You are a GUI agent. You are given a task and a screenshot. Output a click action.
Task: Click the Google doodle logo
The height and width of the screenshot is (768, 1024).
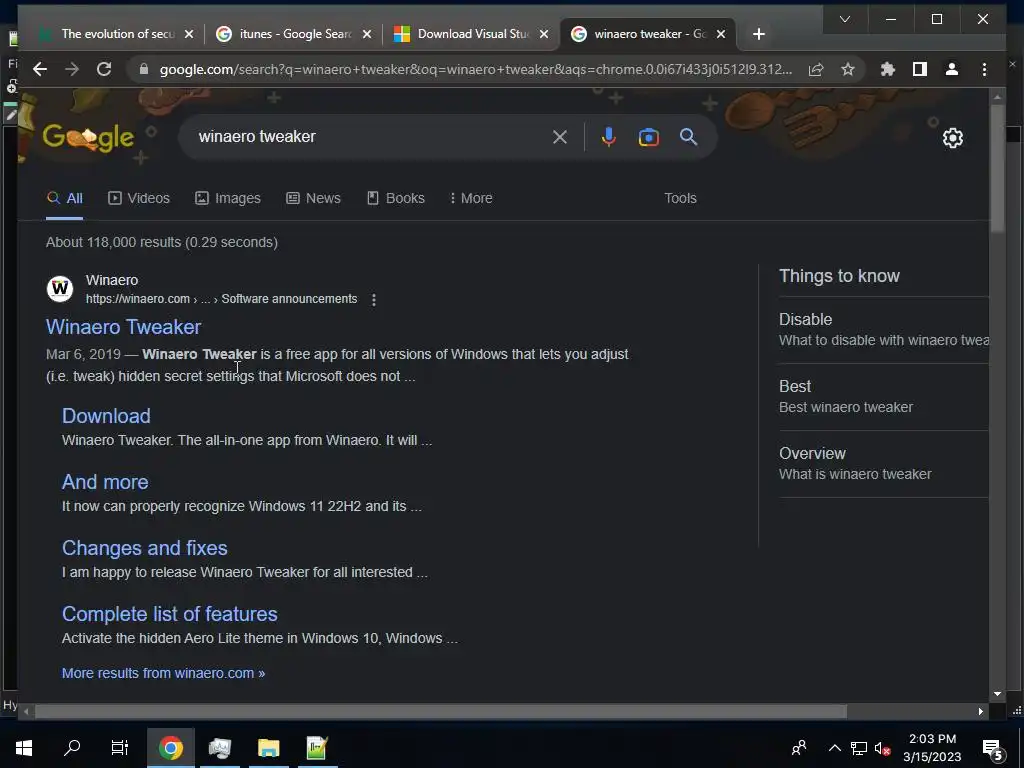88,138
